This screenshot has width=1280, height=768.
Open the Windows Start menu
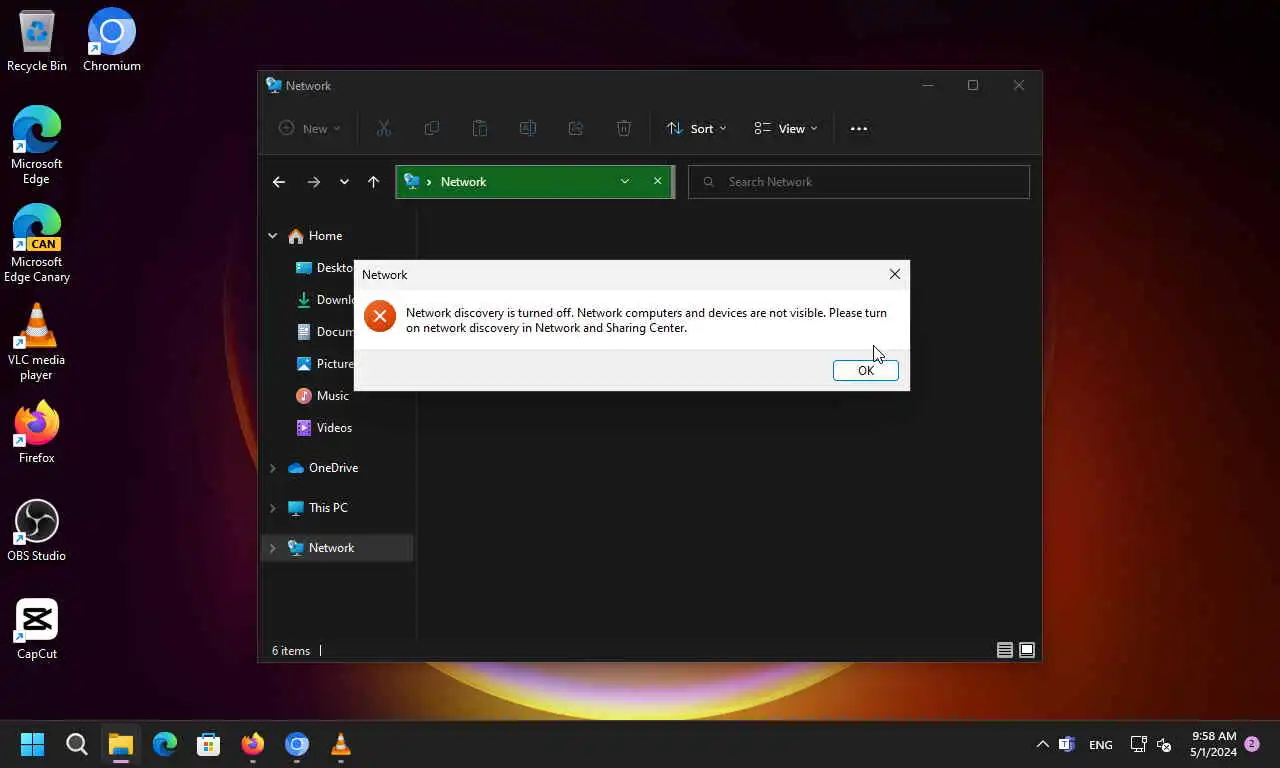click(33, 744)
